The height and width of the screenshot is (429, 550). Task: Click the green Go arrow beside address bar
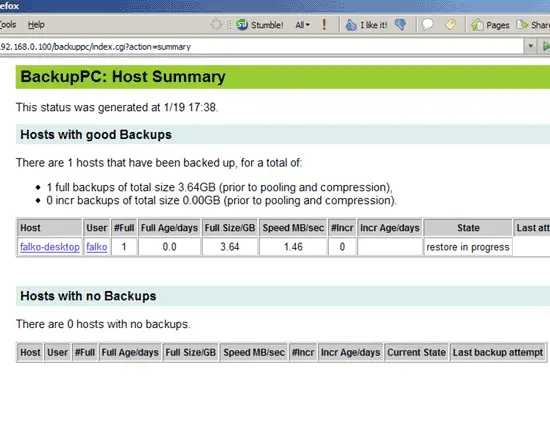pyautogui.click(x=546, y=46)
